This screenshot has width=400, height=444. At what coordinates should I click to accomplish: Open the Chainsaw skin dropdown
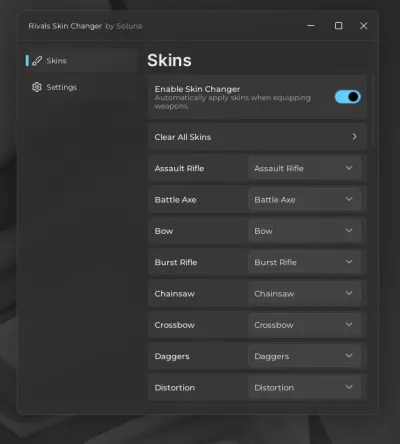(304, 293)
